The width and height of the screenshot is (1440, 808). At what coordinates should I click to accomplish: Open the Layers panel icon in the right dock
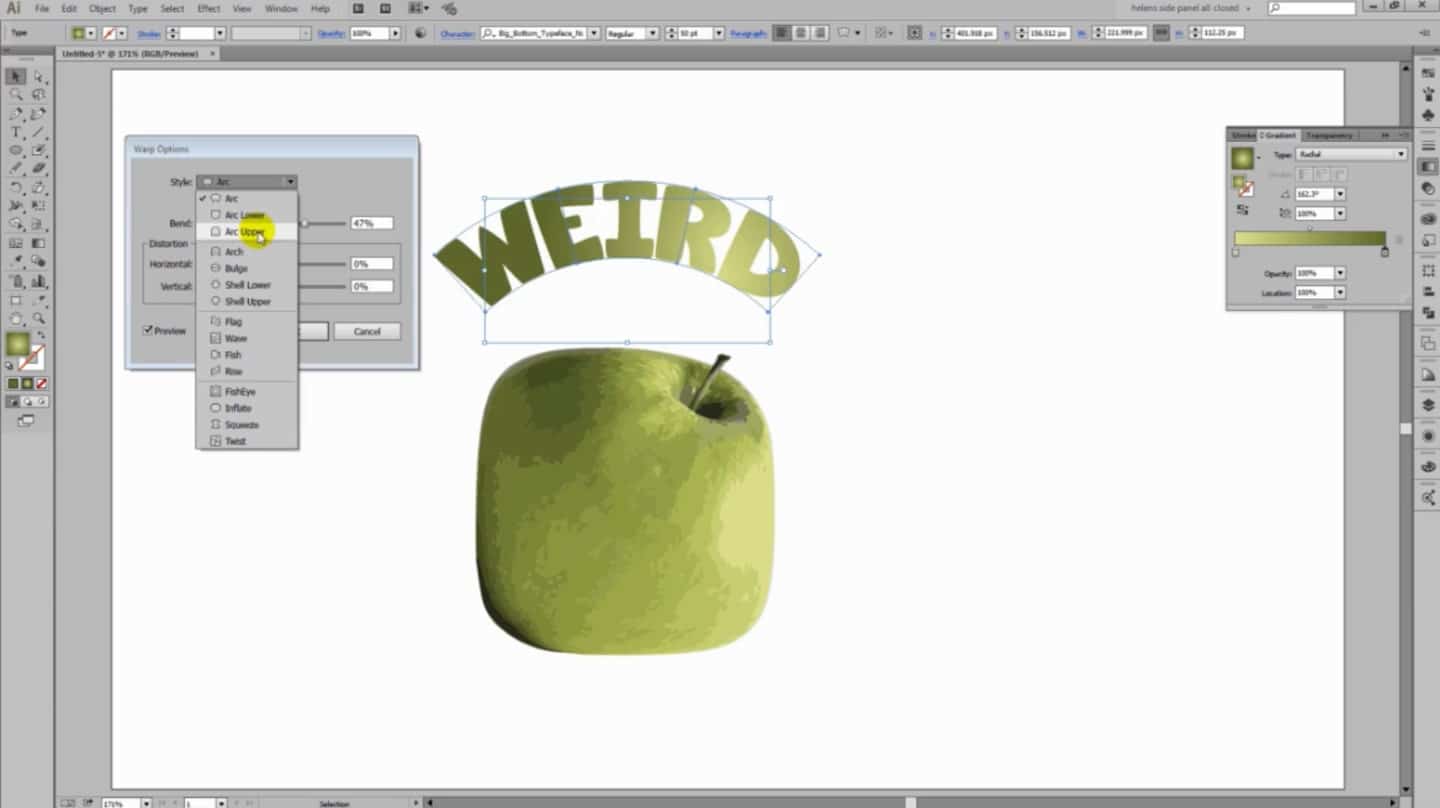[1428, 405]
